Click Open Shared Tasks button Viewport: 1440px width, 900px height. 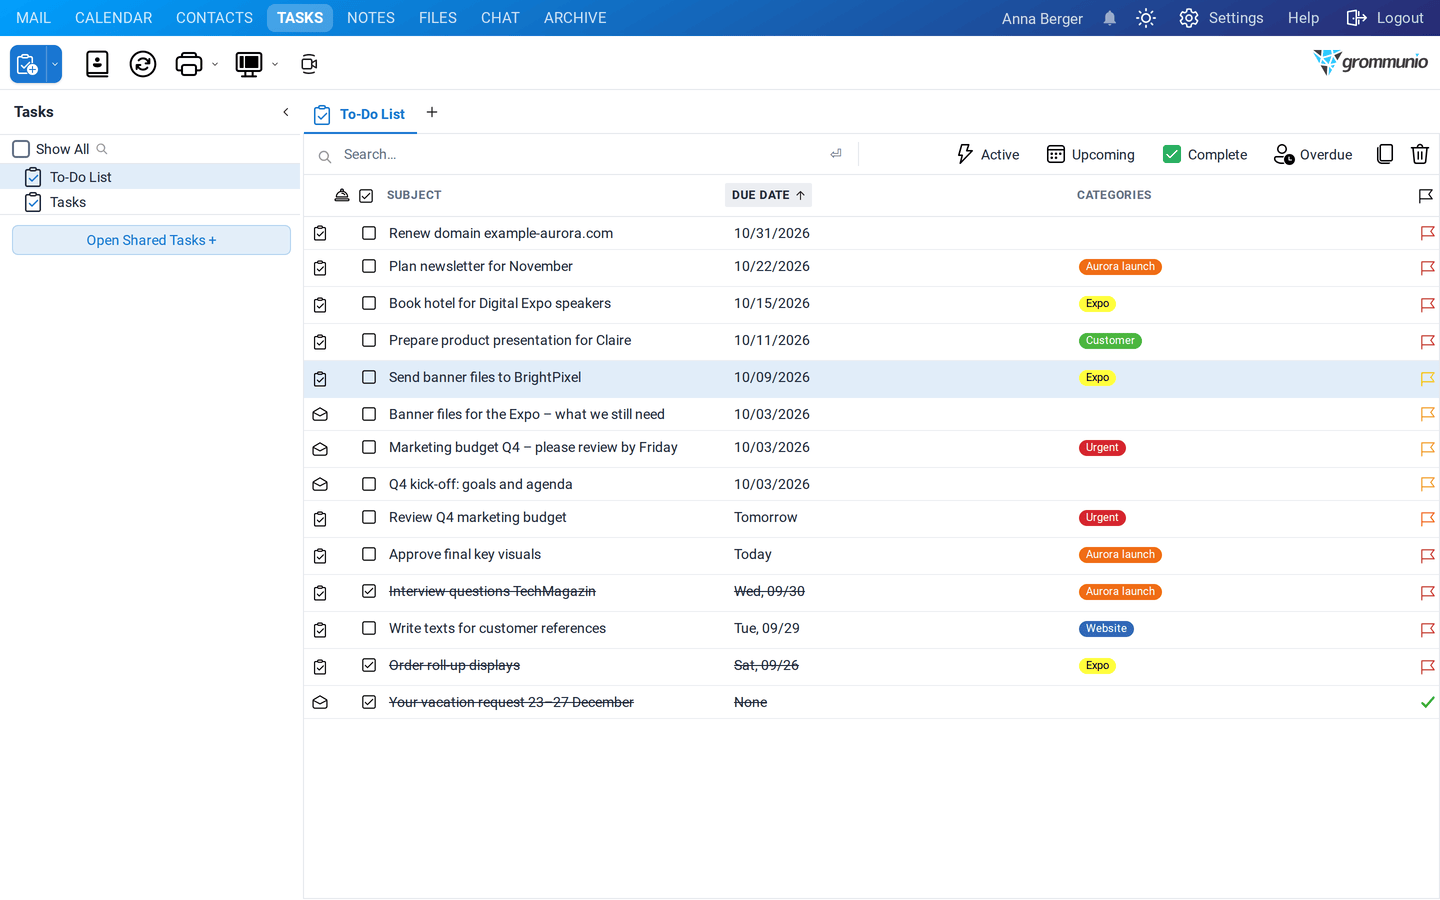151,240
